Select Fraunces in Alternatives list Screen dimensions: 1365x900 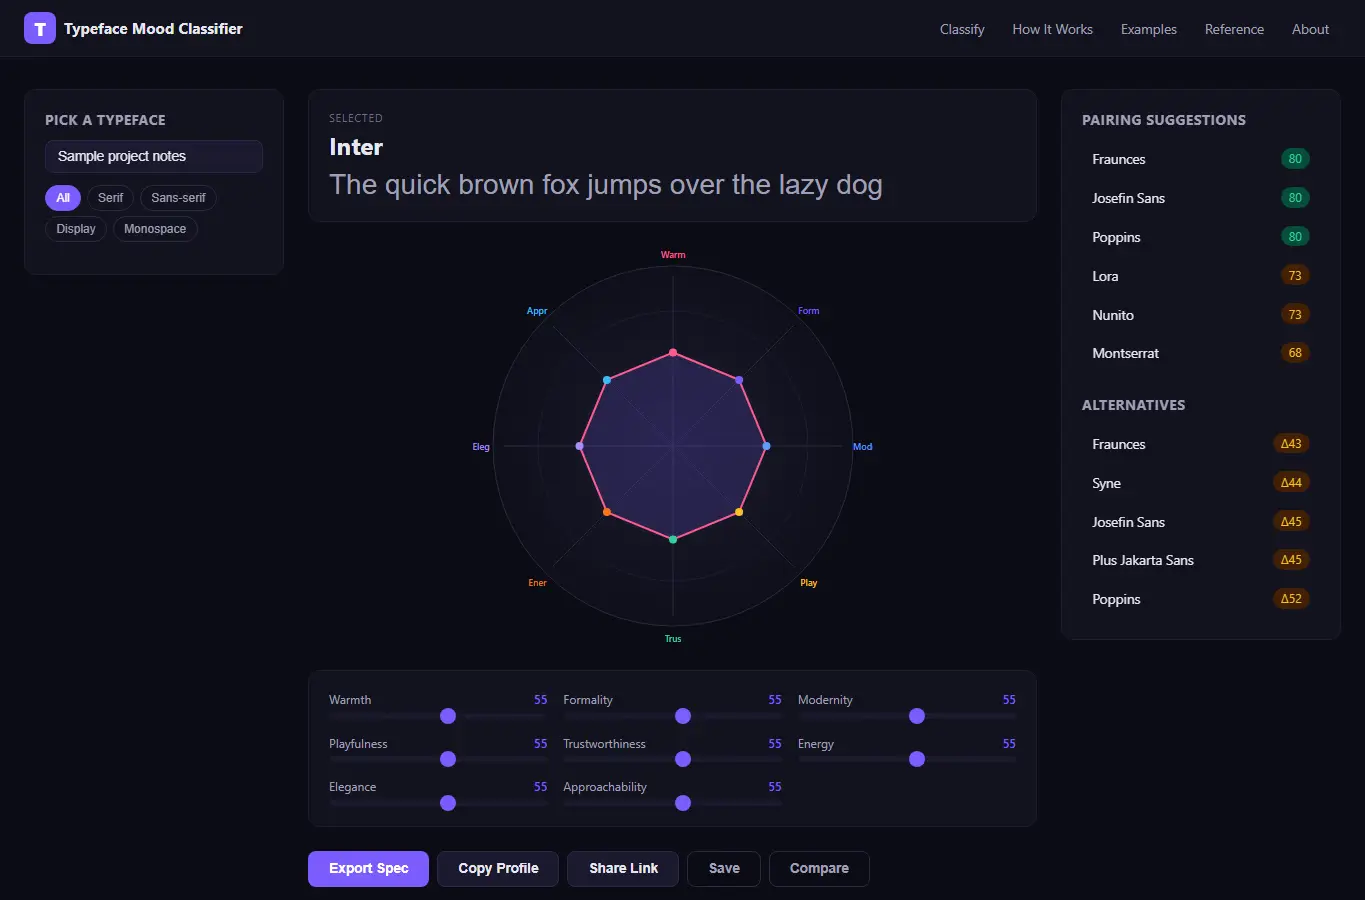1200,444
